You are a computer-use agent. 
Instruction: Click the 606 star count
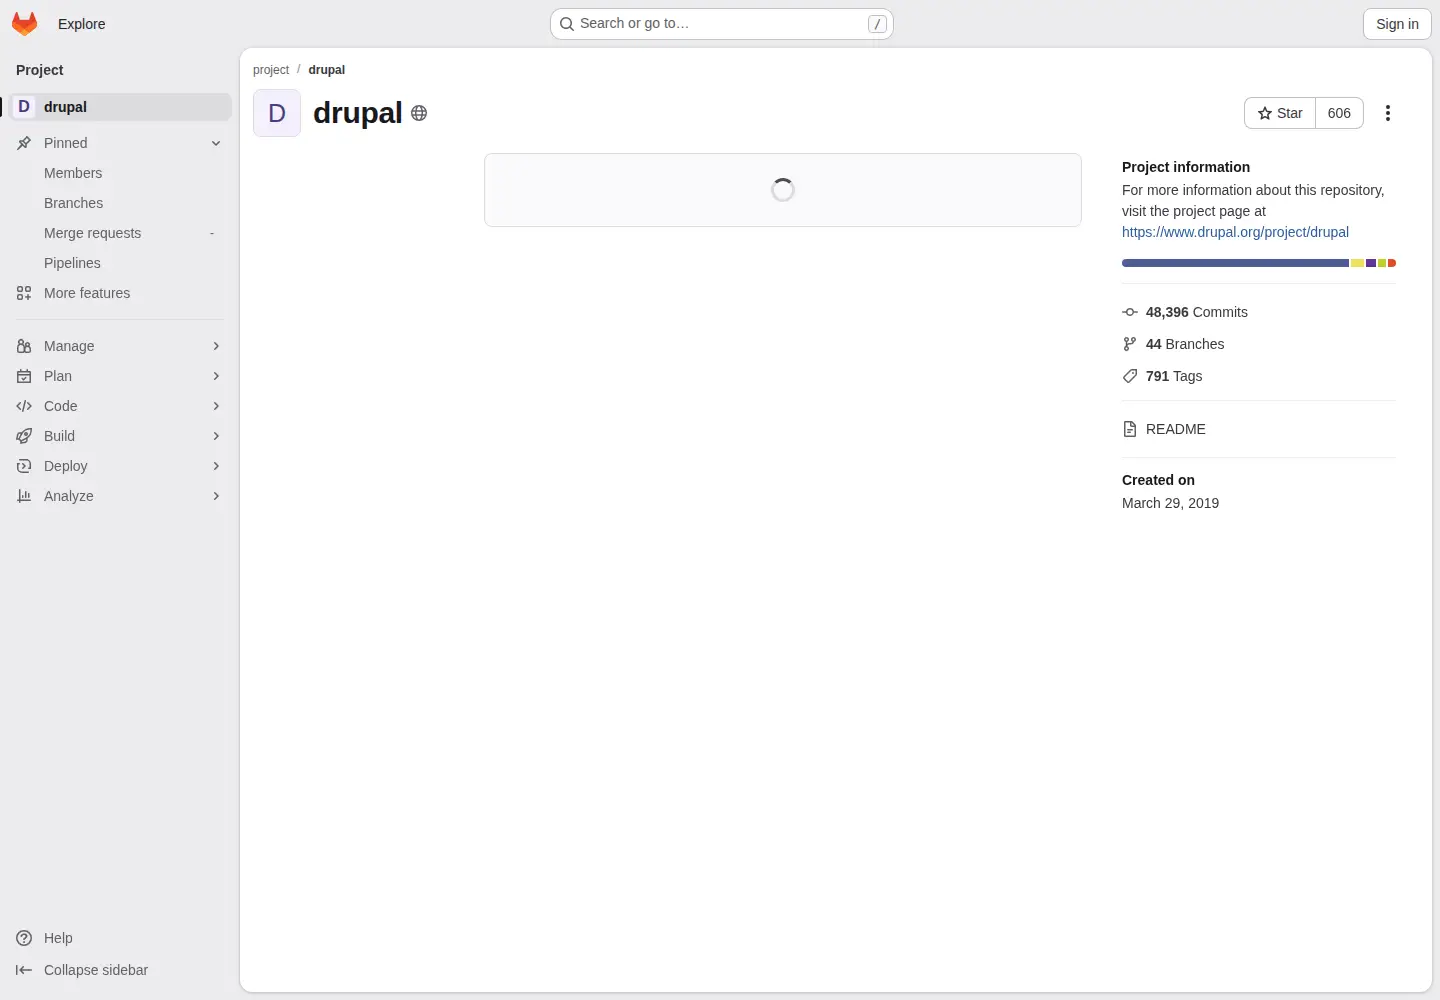[1339, 113]
